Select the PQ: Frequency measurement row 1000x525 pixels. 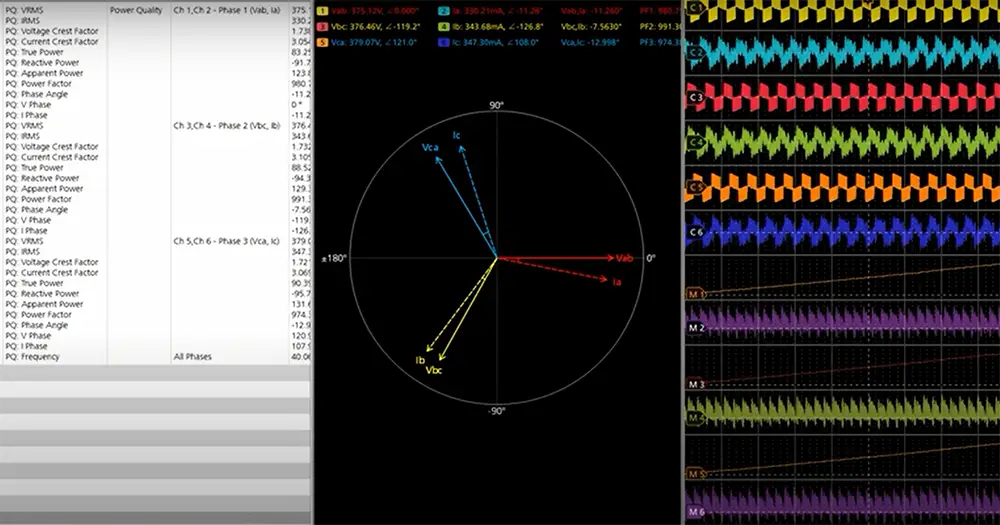(x=156, y=357)
